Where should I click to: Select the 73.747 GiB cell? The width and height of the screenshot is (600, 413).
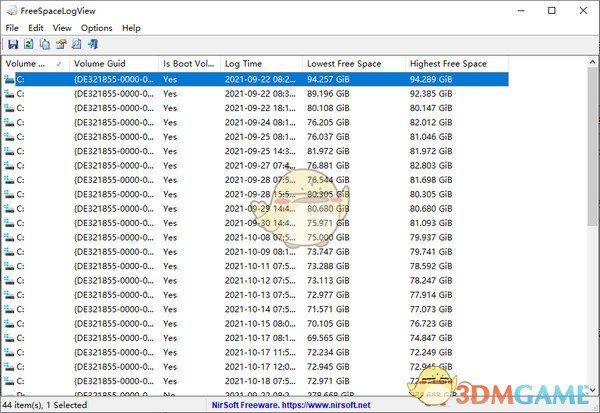click(328, 252)
